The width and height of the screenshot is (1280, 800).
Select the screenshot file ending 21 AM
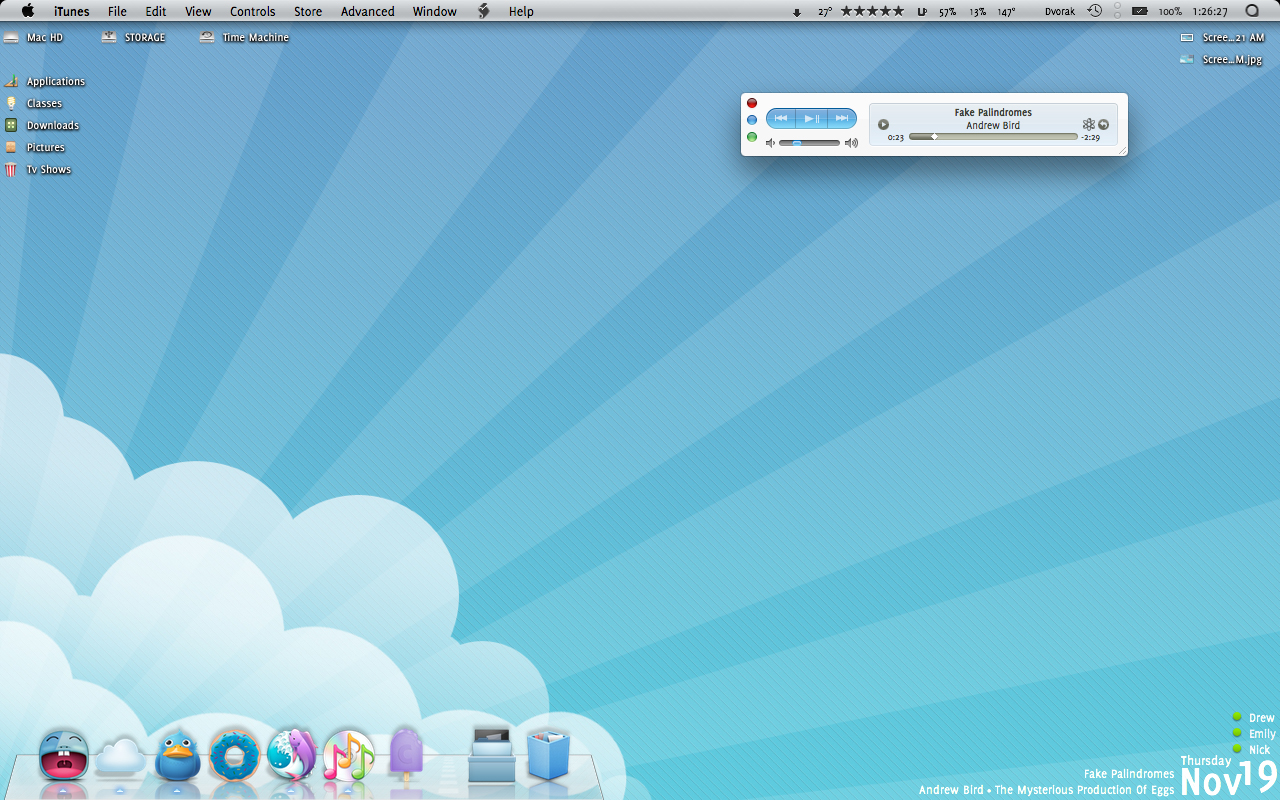click(x=1222, y=37)
